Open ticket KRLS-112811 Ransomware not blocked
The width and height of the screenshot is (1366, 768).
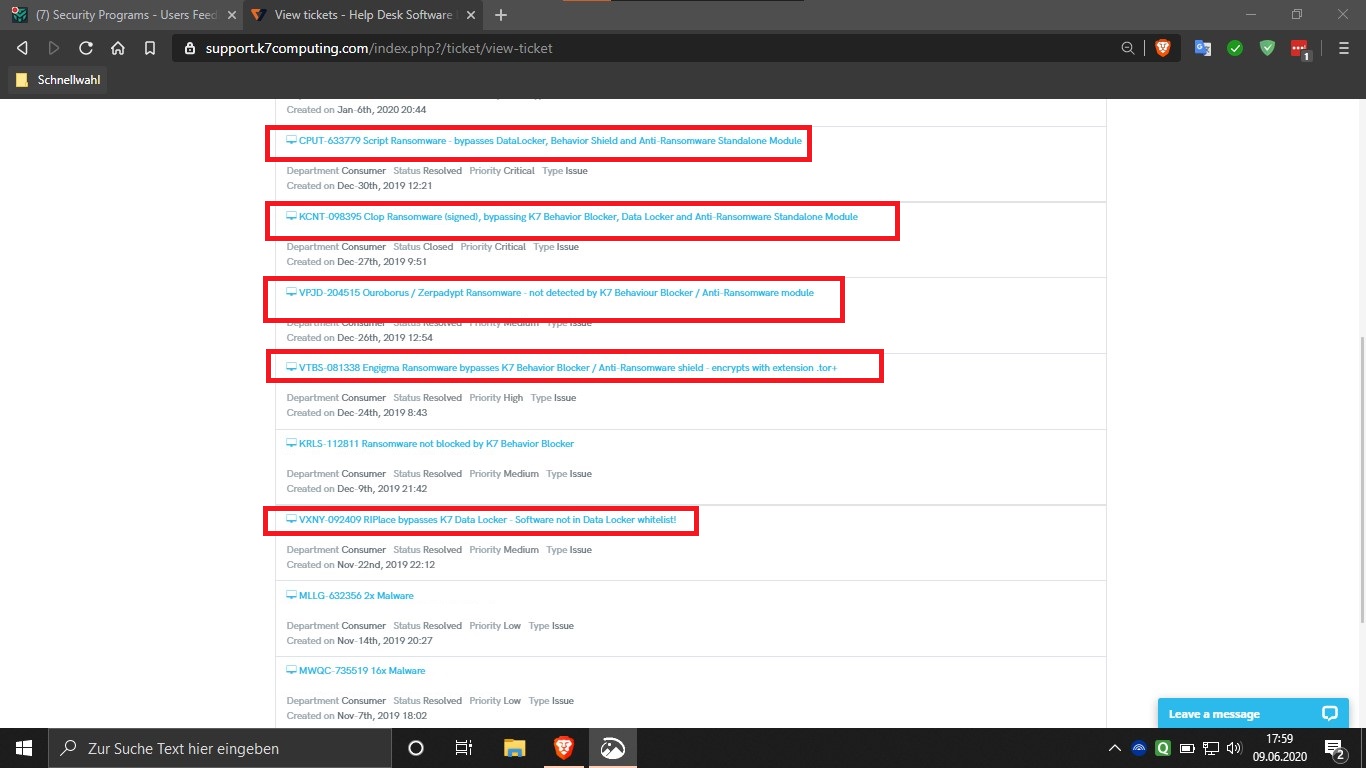[436, 444]
